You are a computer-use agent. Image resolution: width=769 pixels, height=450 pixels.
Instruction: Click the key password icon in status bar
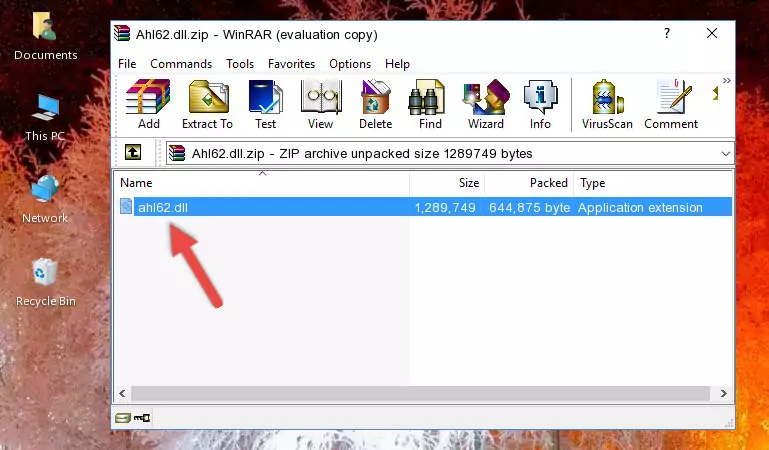142,418
